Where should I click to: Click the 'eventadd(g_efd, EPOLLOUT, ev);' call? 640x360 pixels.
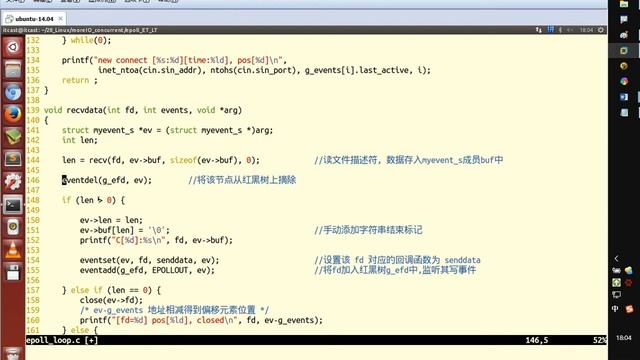click(x=147, y=270)
